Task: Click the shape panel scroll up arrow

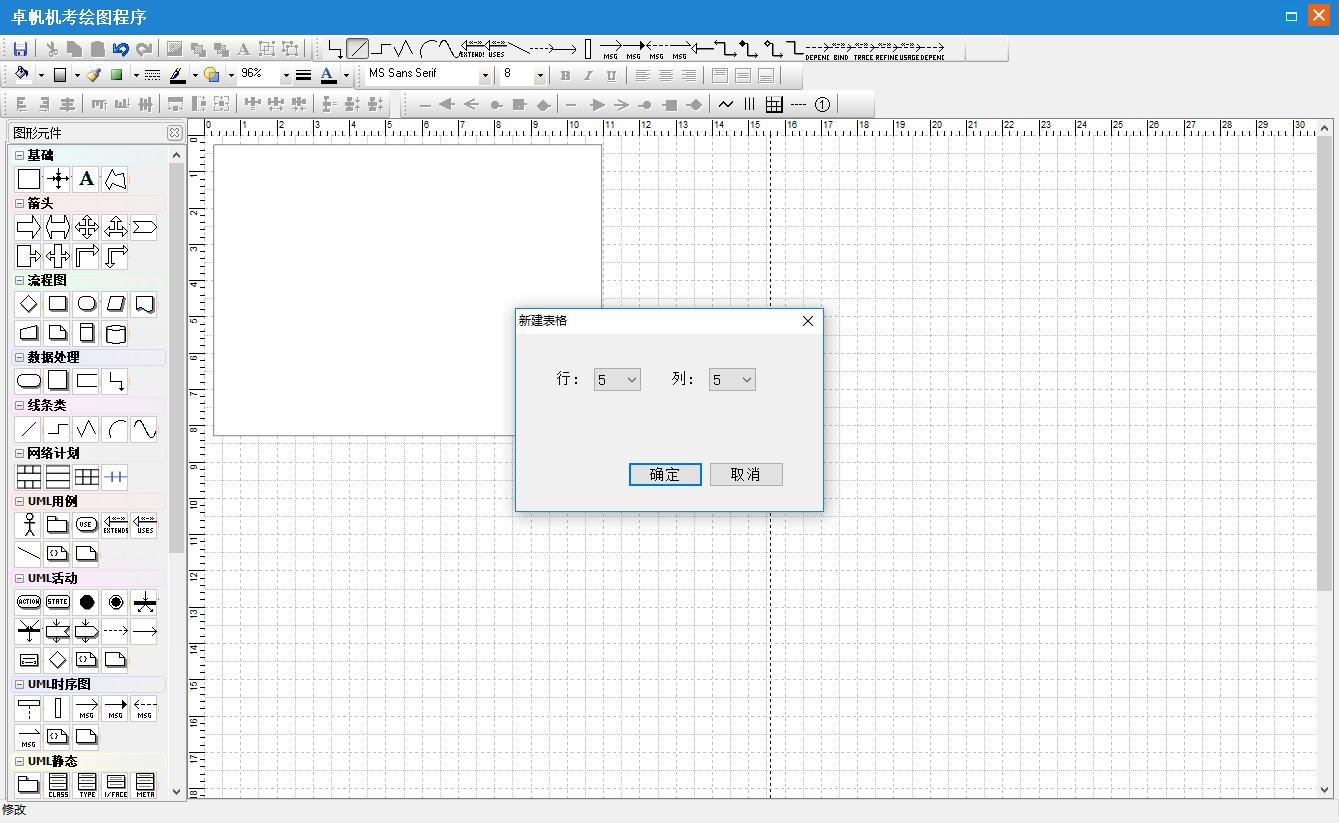Action: point(177,155)
